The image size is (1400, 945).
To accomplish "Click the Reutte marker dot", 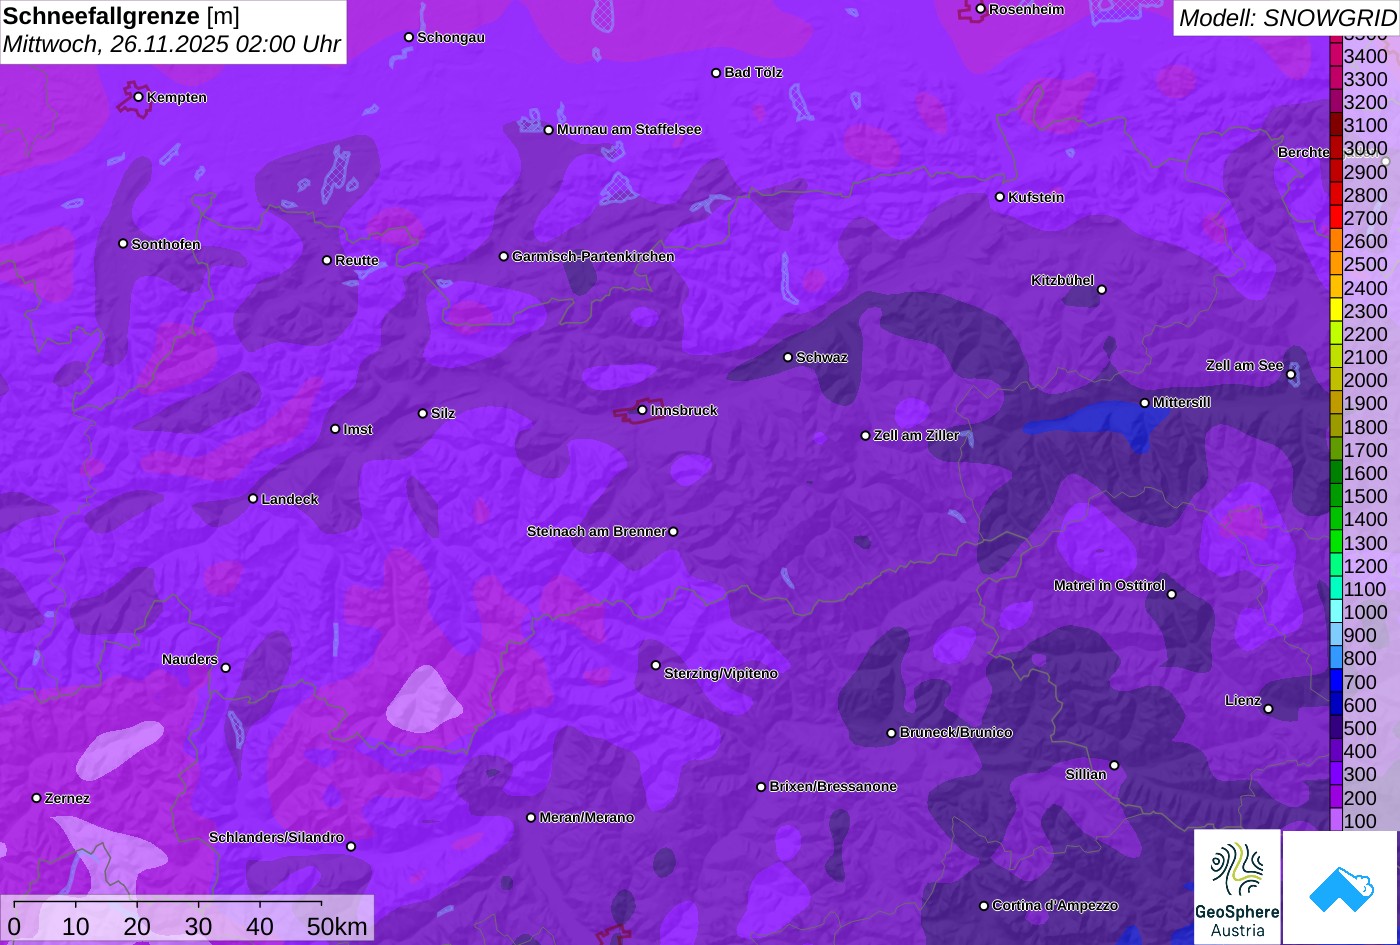I will [327, 260].
